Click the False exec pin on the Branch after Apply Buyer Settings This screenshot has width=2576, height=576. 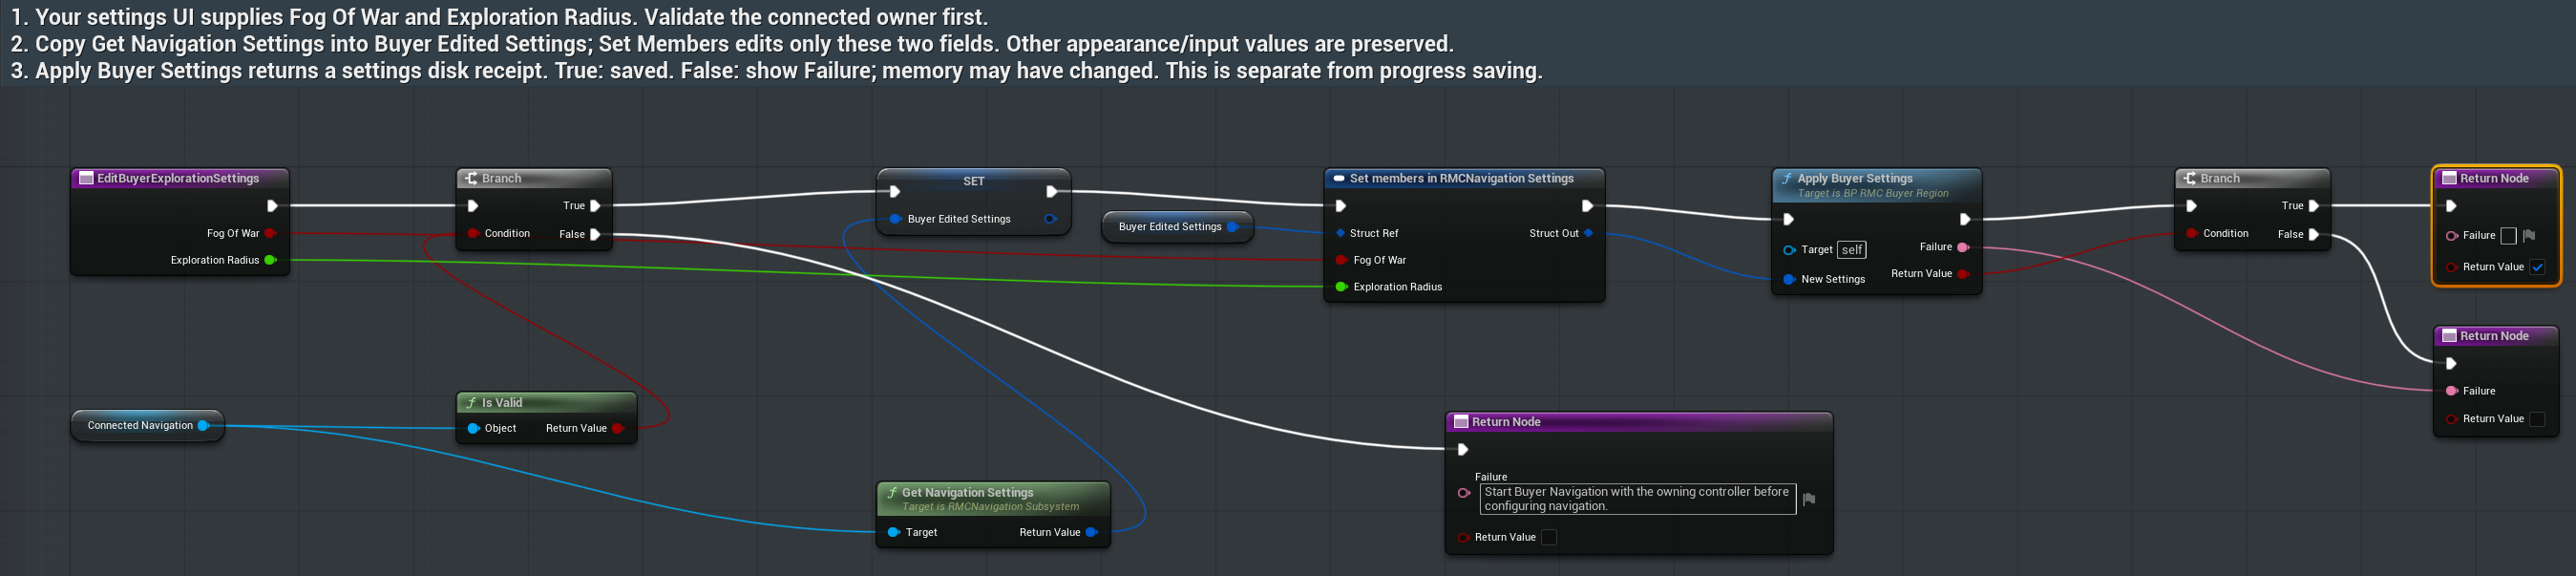(2313, 234)
